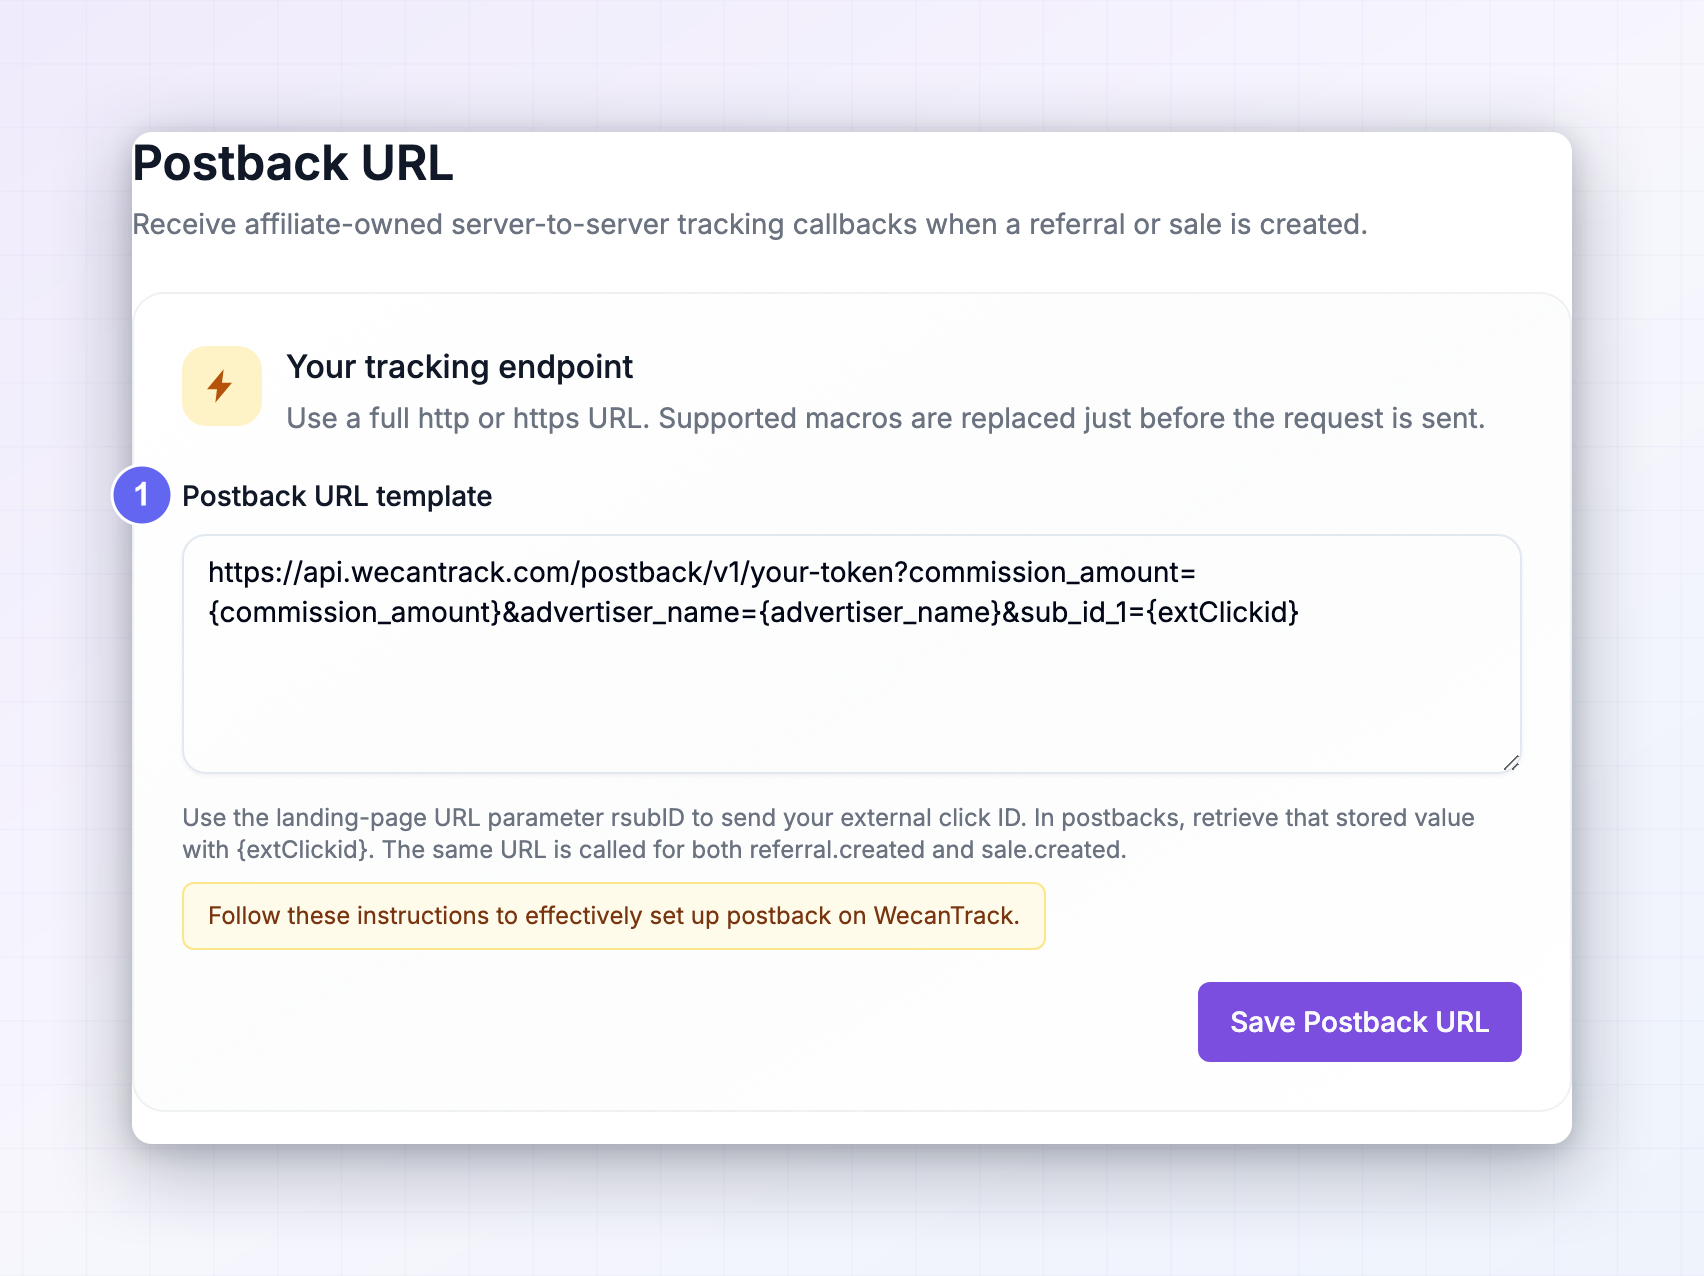Image resolution: width=1704 pixels, height=1276 pixels.
Task: Click inside the Postback URL template textarea
Action: pyautogui.click(x=851, y=654)
